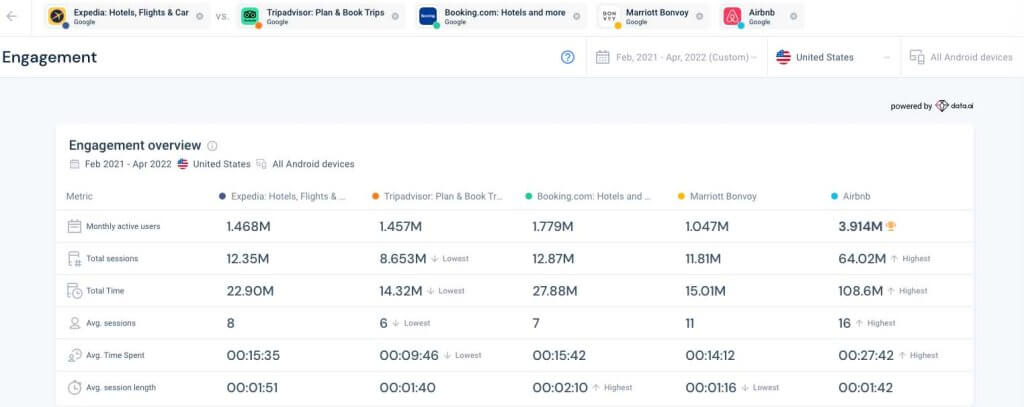Click the Avg. session length stopwatch icon
The height and width of the screenshot is (407, 1024).
pyautogui.click(x=74, y=387)
